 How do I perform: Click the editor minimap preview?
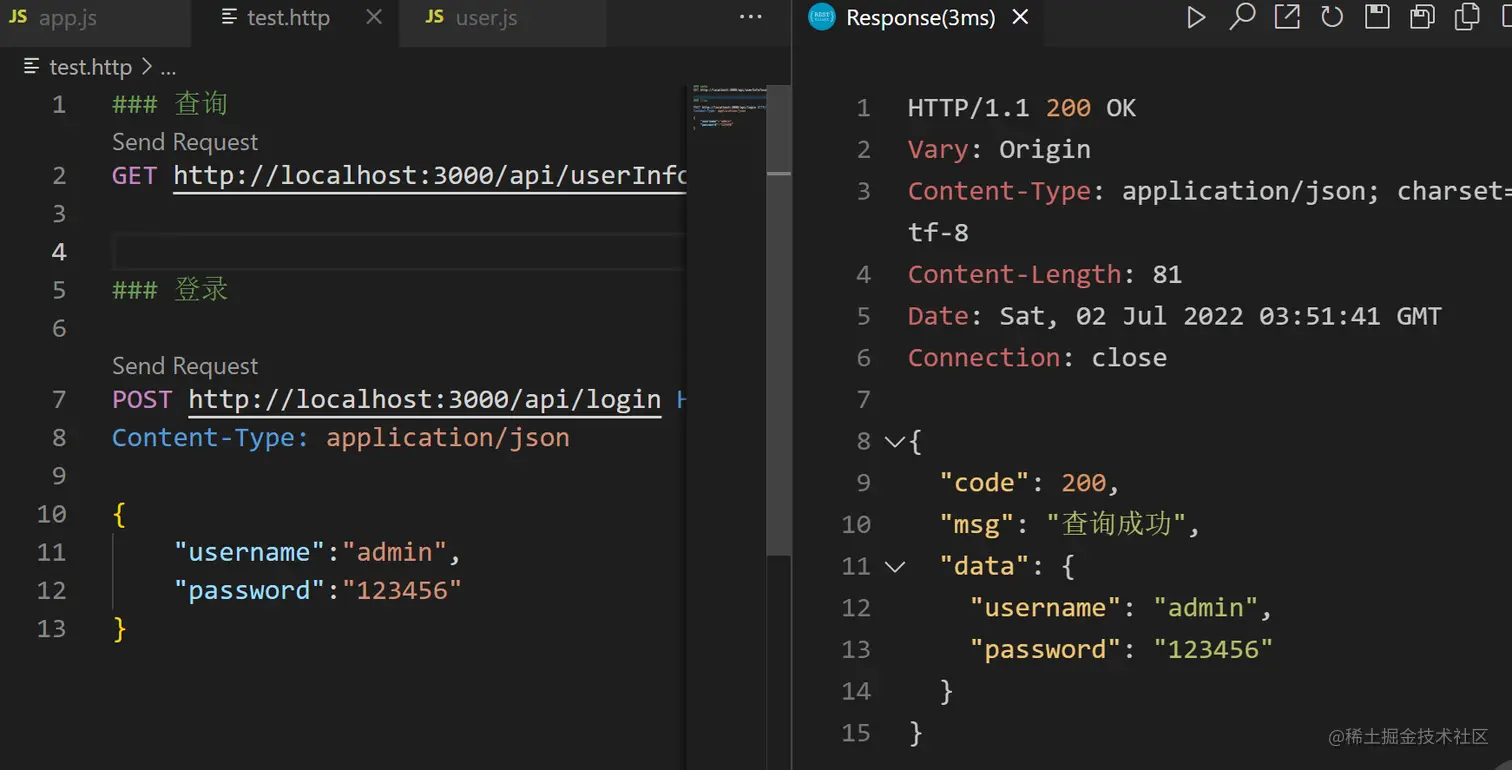(x=728, y=108)
